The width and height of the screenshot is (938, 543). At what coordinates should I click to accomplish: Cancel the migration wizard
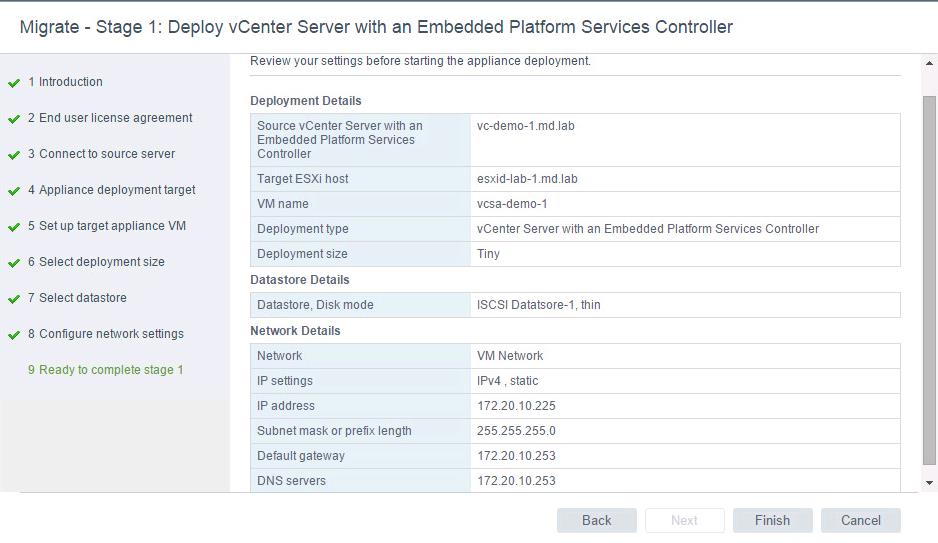point(860,520)
